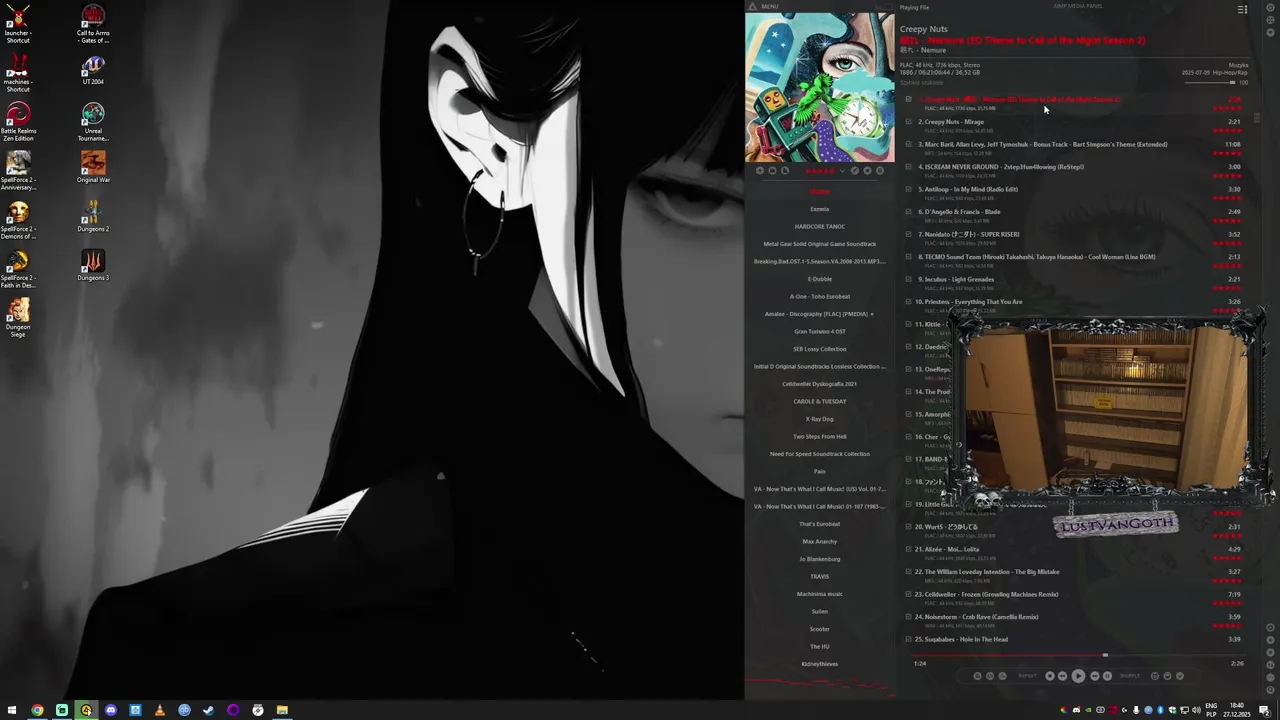Open the Scooter playlist
This screenshot has width=1280, height=720.
(x=820, y=629)
